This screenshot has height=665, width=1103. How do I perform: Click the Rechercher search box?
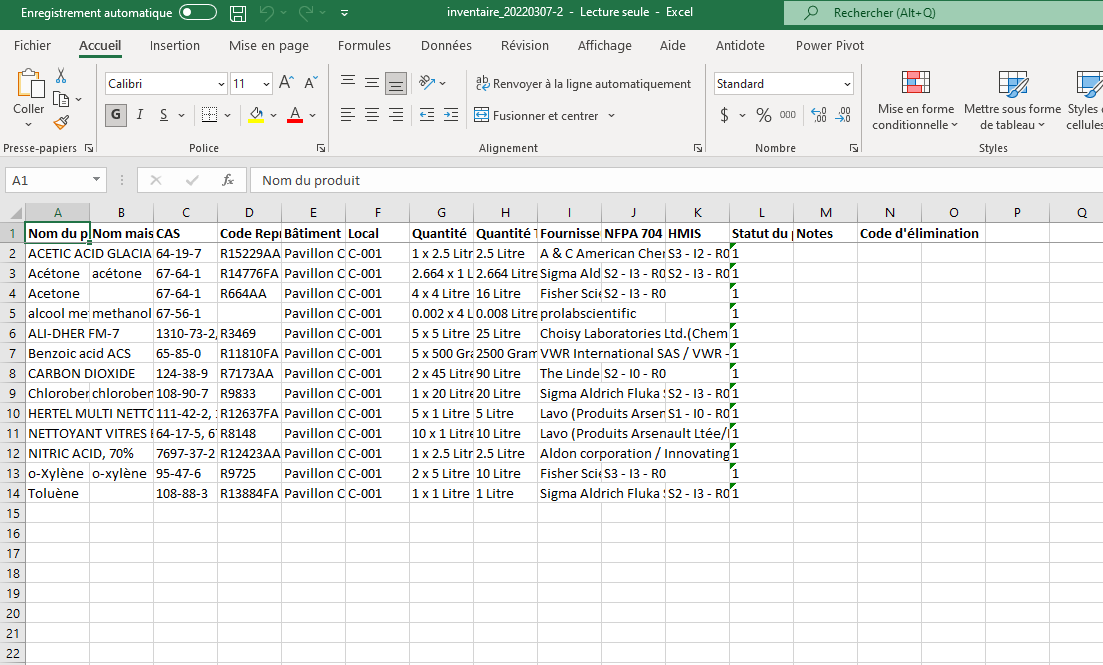(x=943, y=13)
